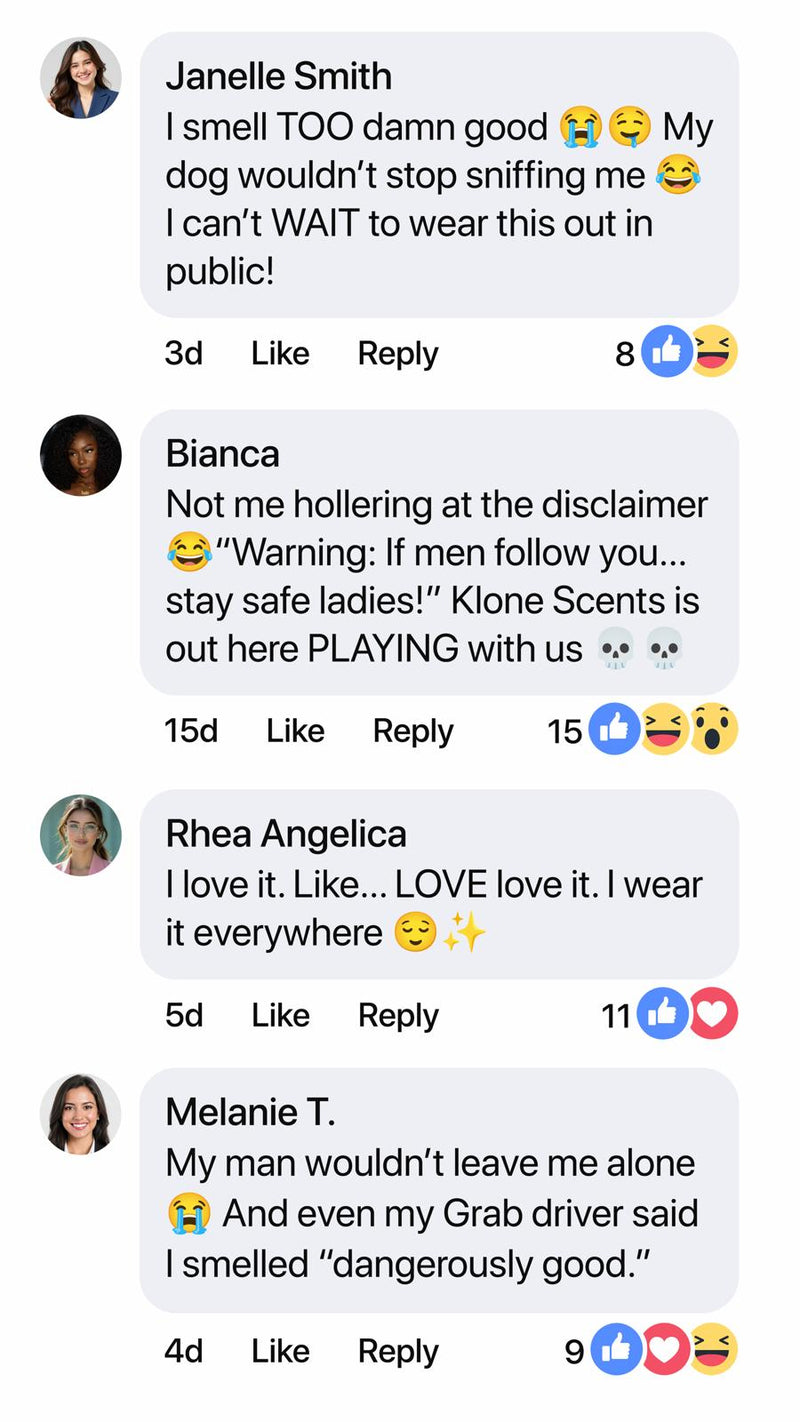This screenshot has width=800, height=1422.
Task: Reply to Janelle Smith's comment
Action: [x=398, y=353]
